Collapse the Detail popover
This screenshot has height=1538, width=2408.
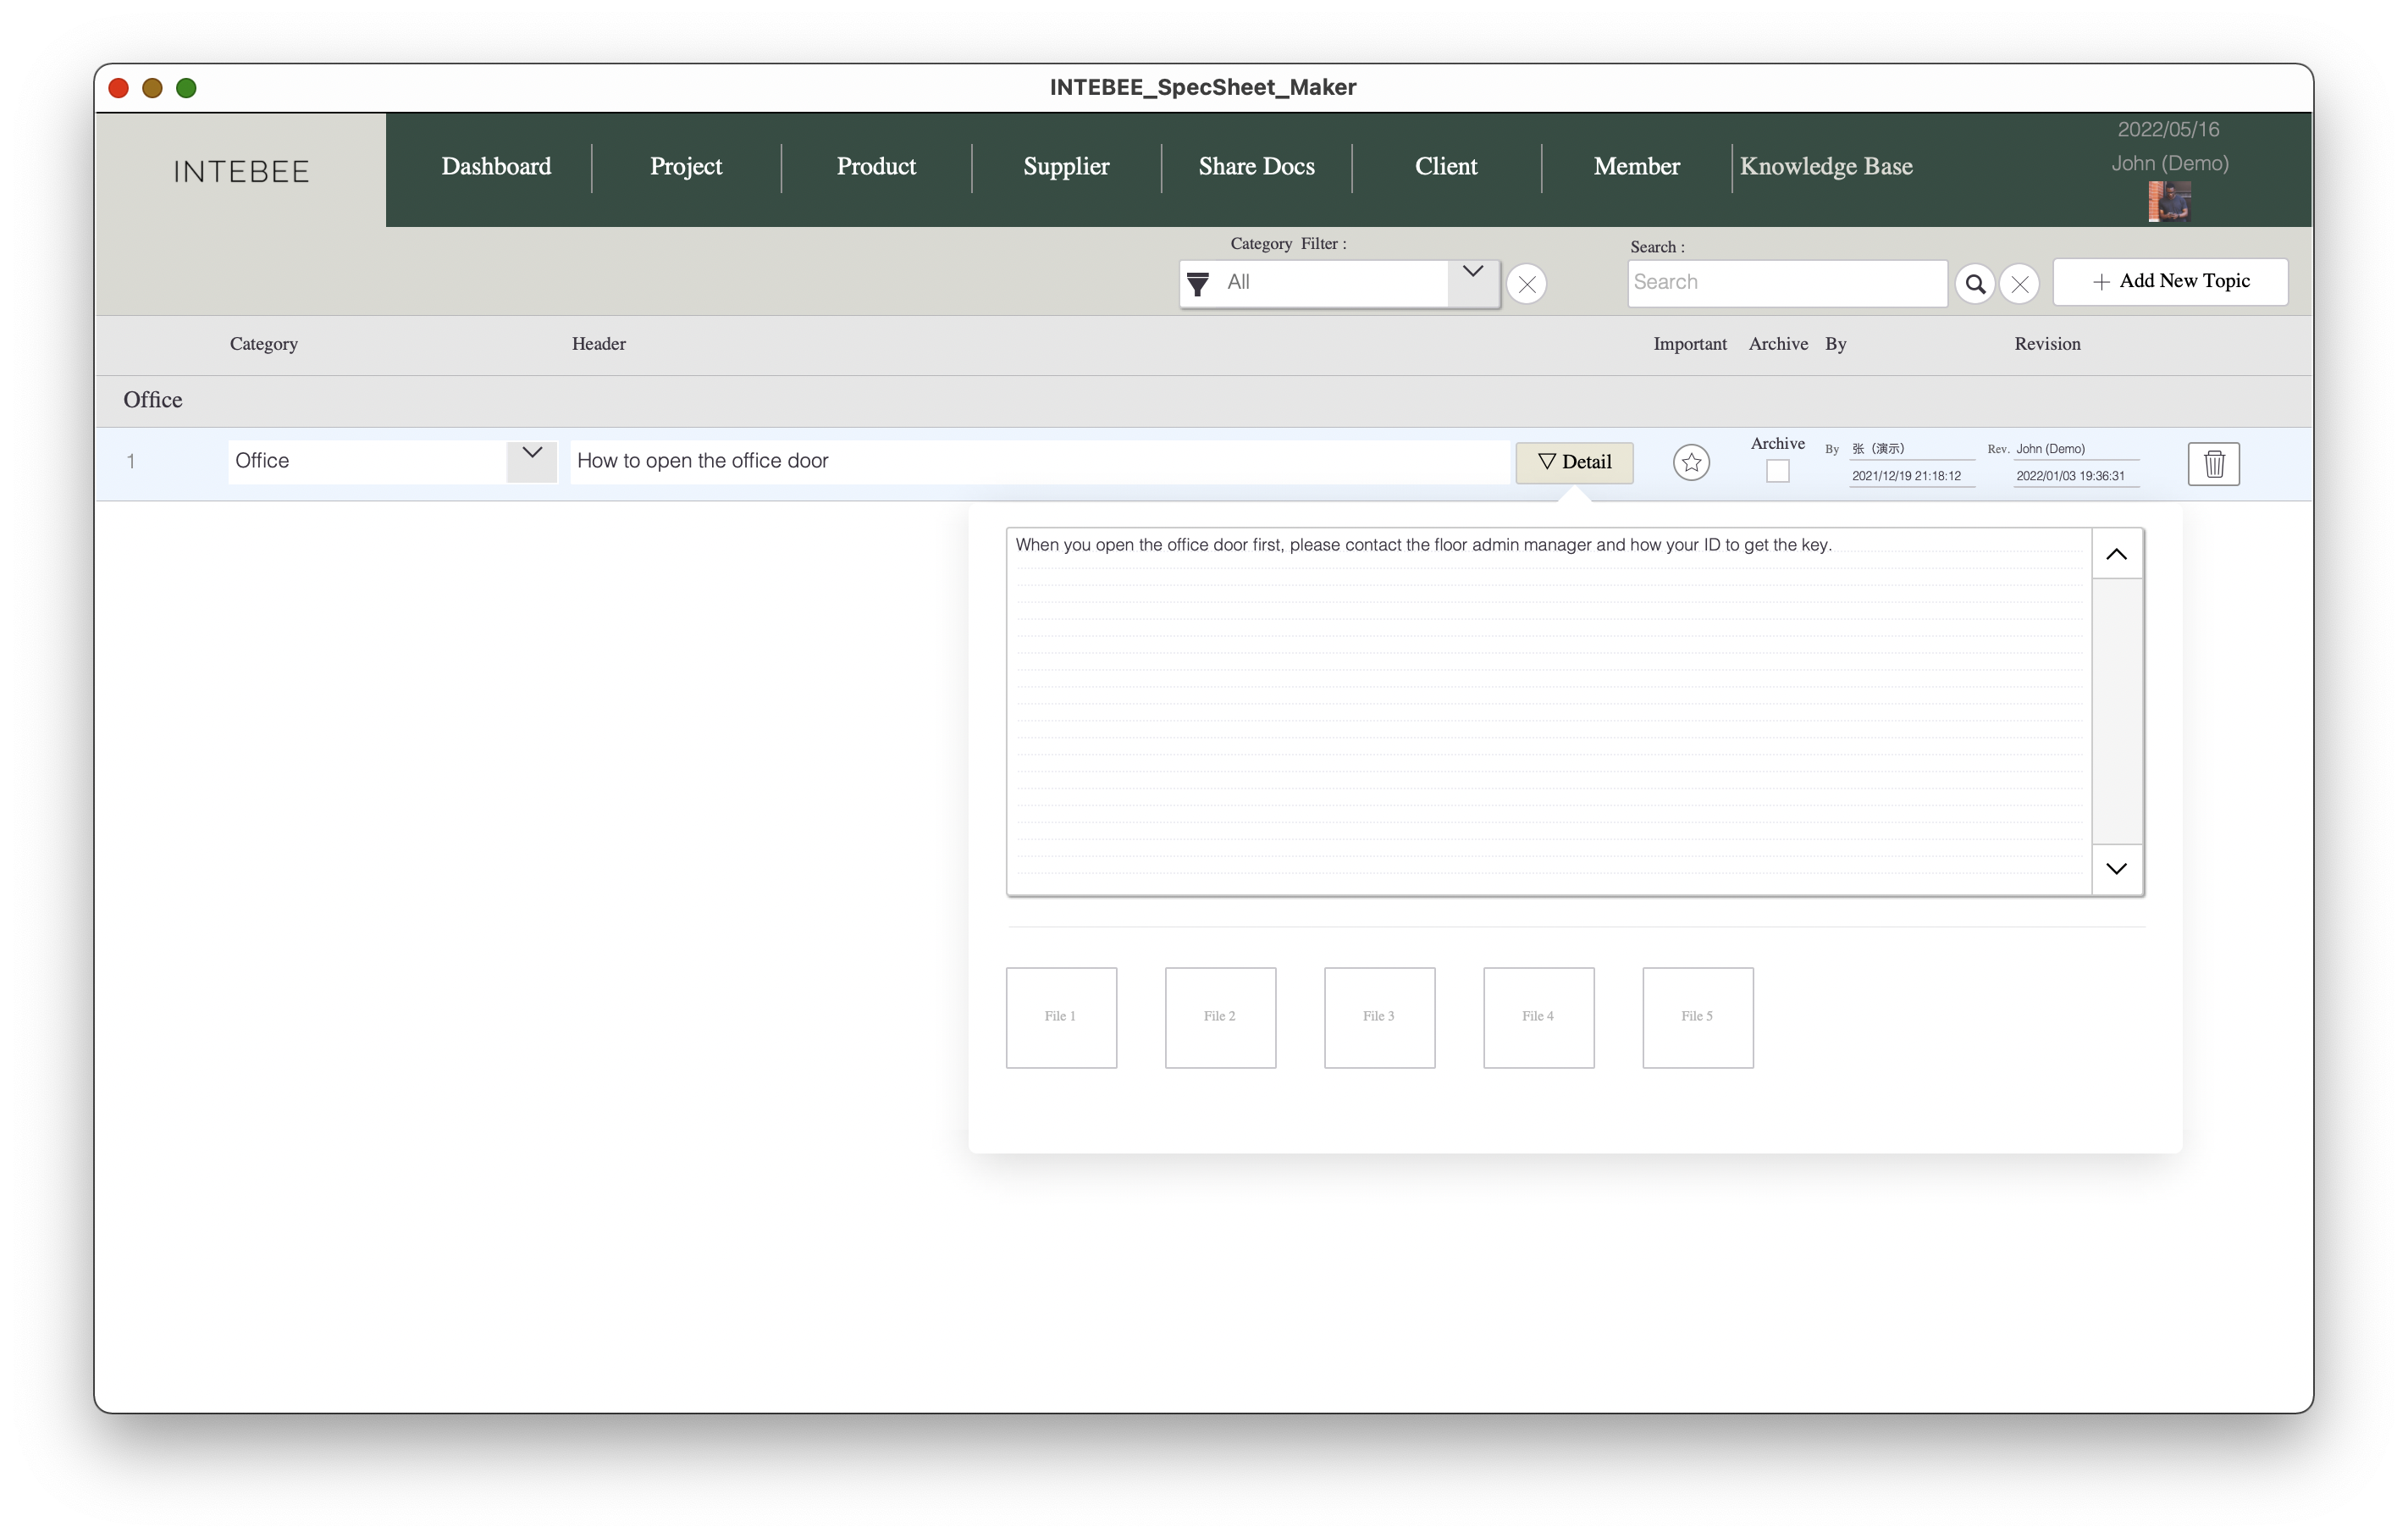pyautogui.click(x=1574, y=462)
